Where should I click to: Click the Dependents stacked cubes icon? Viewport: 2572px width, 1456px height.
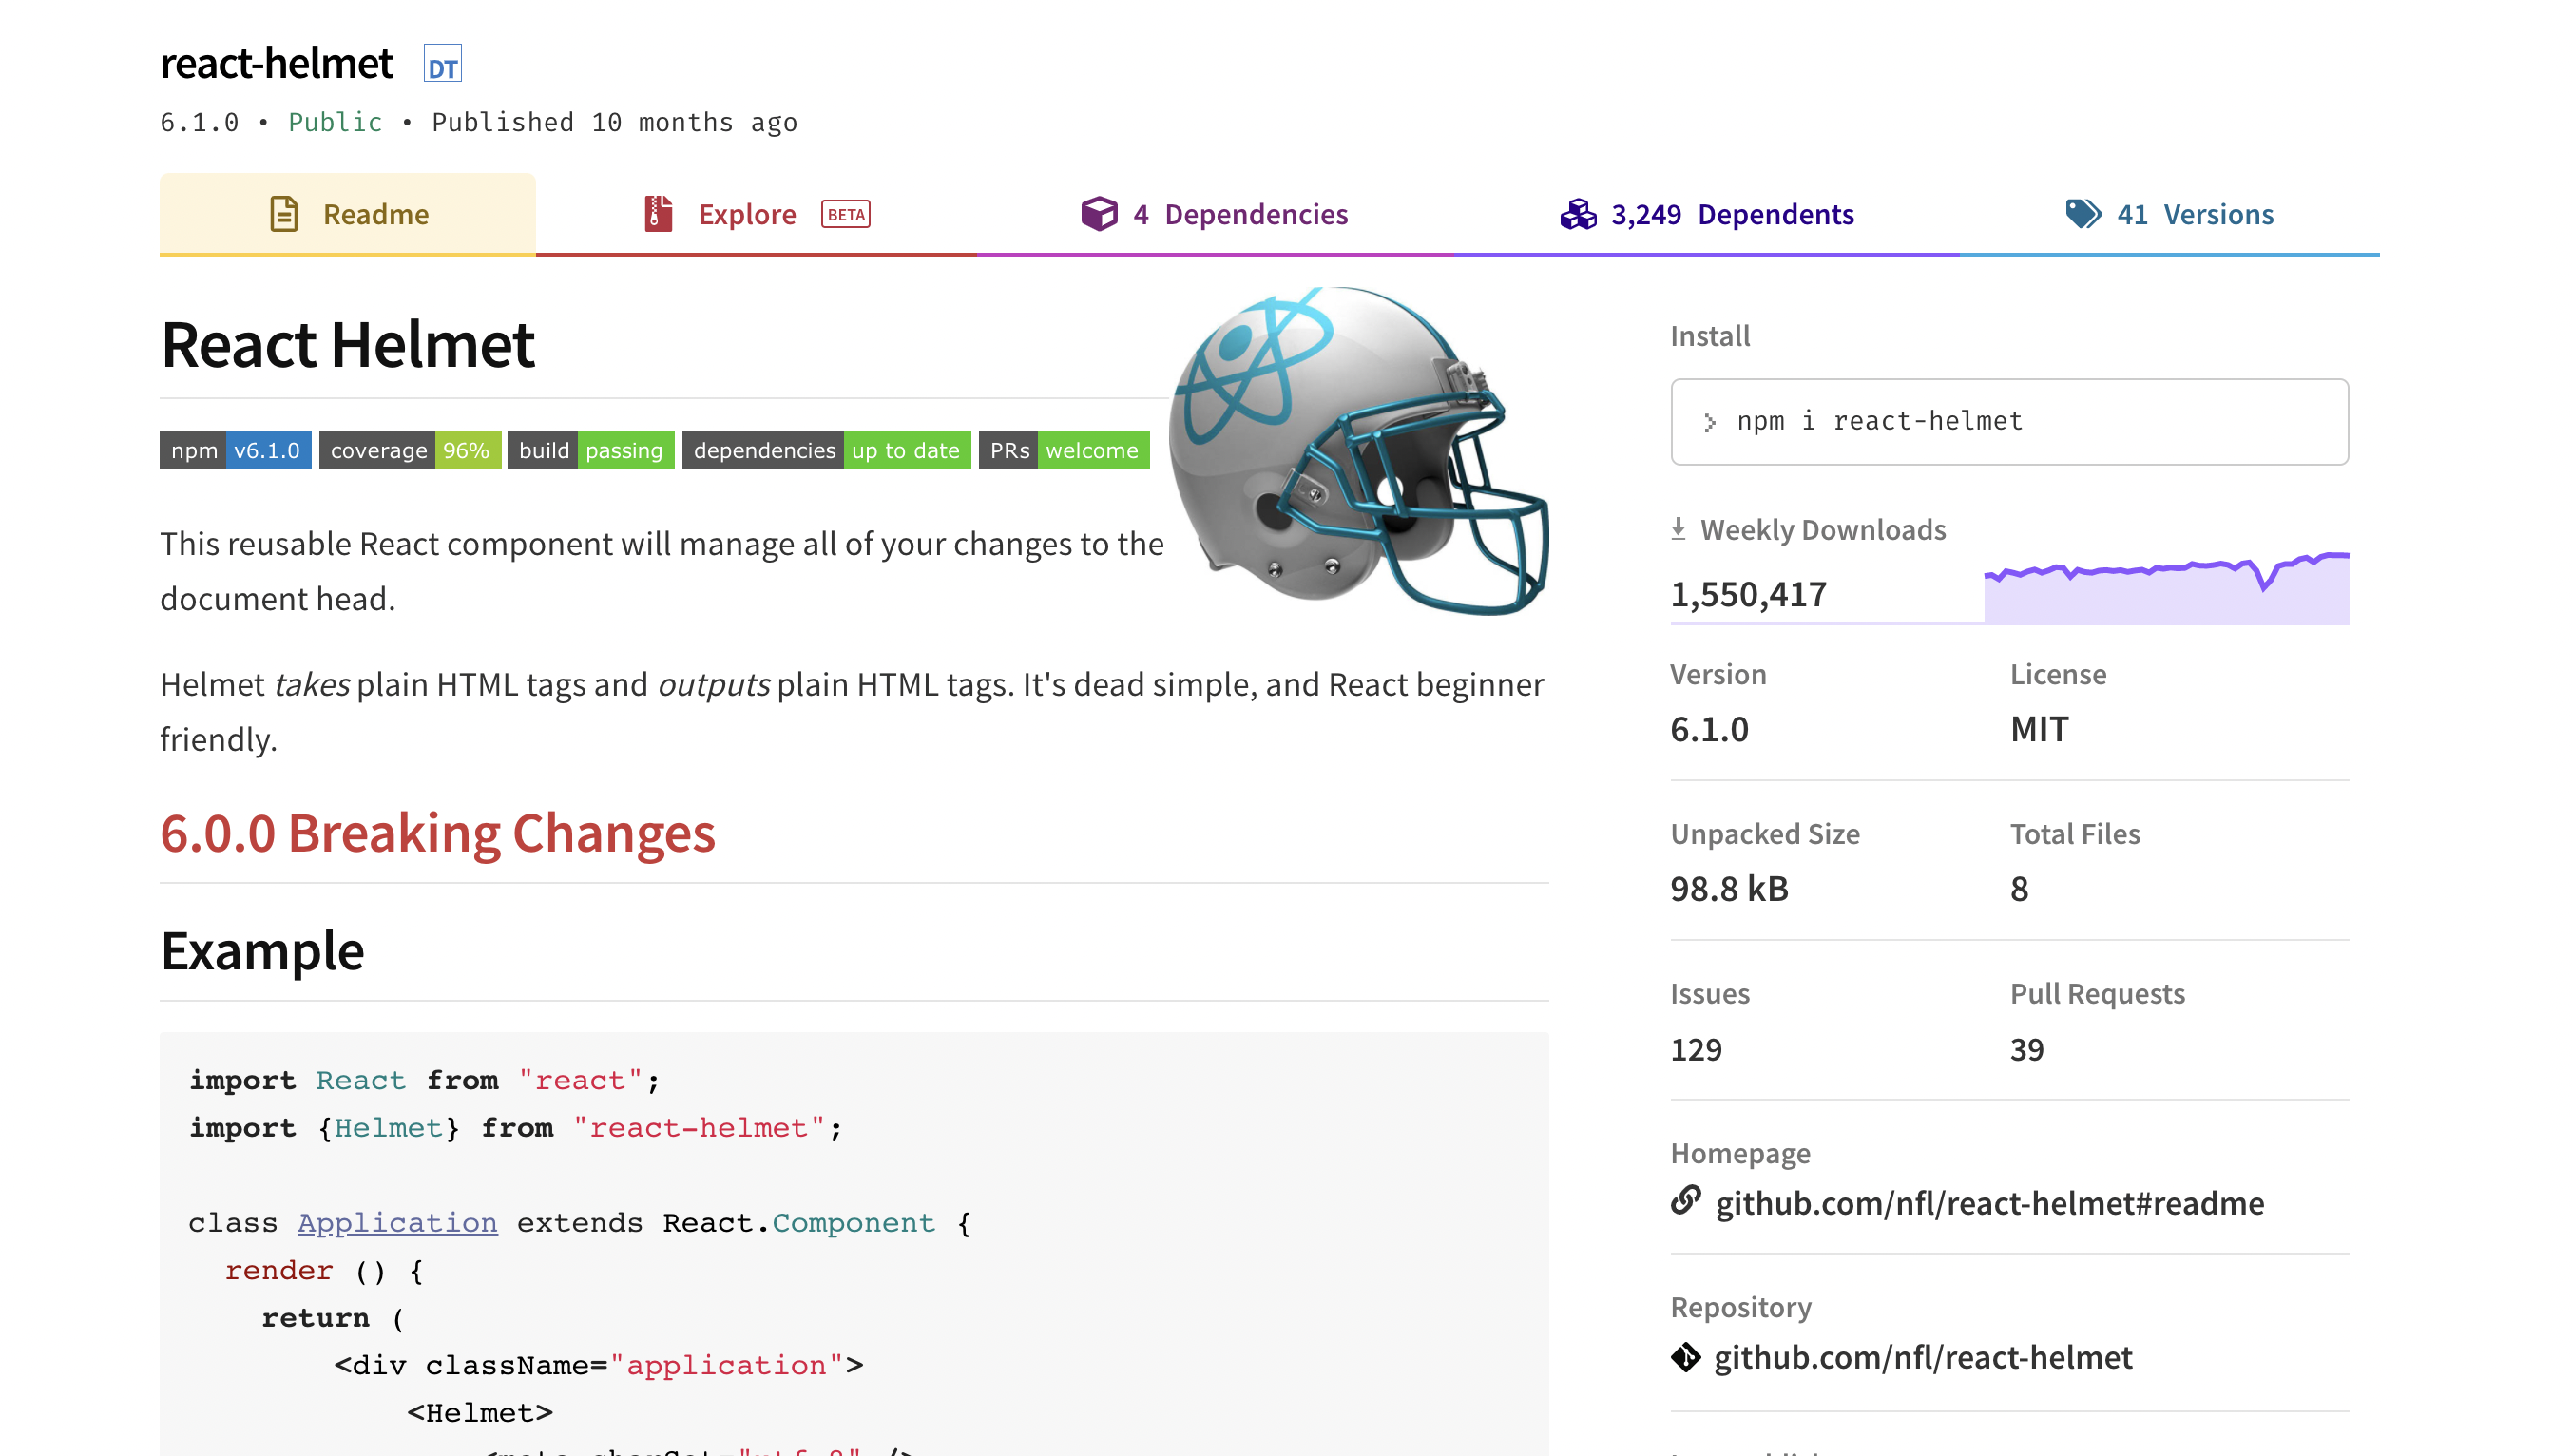1578,214
